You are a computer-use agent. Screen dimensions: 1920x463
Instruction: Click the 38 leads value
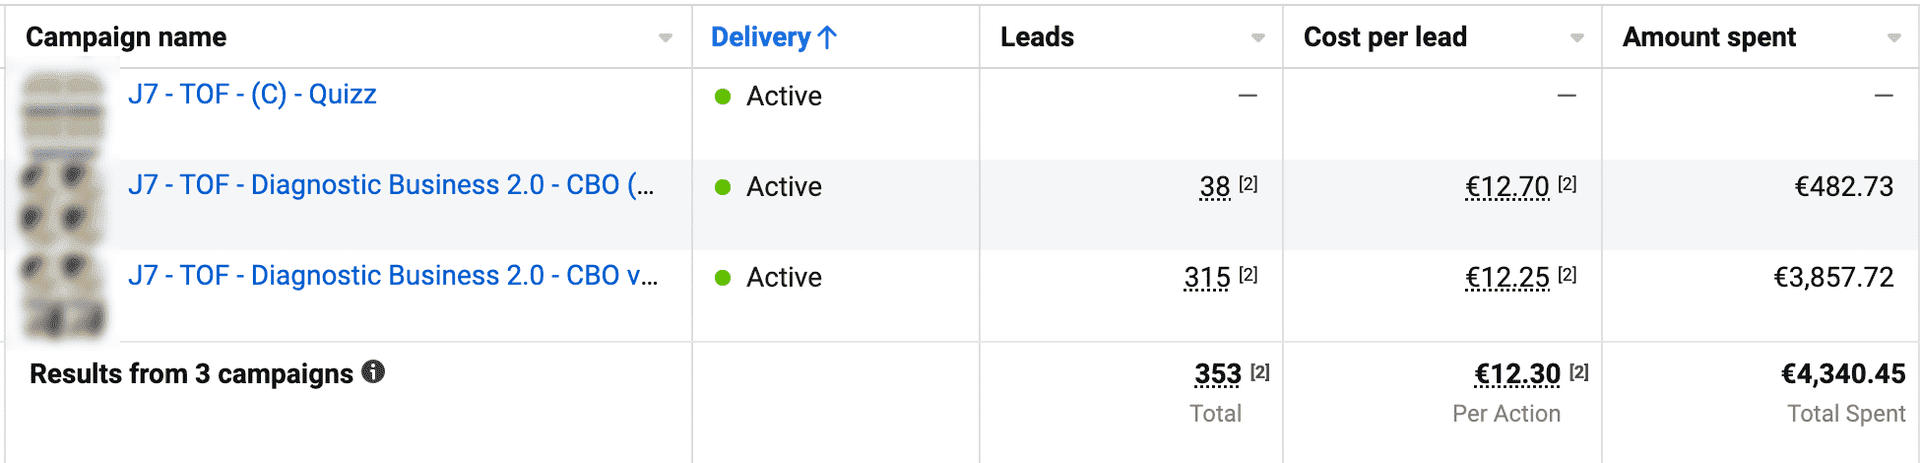click(x=1215, y=187)
